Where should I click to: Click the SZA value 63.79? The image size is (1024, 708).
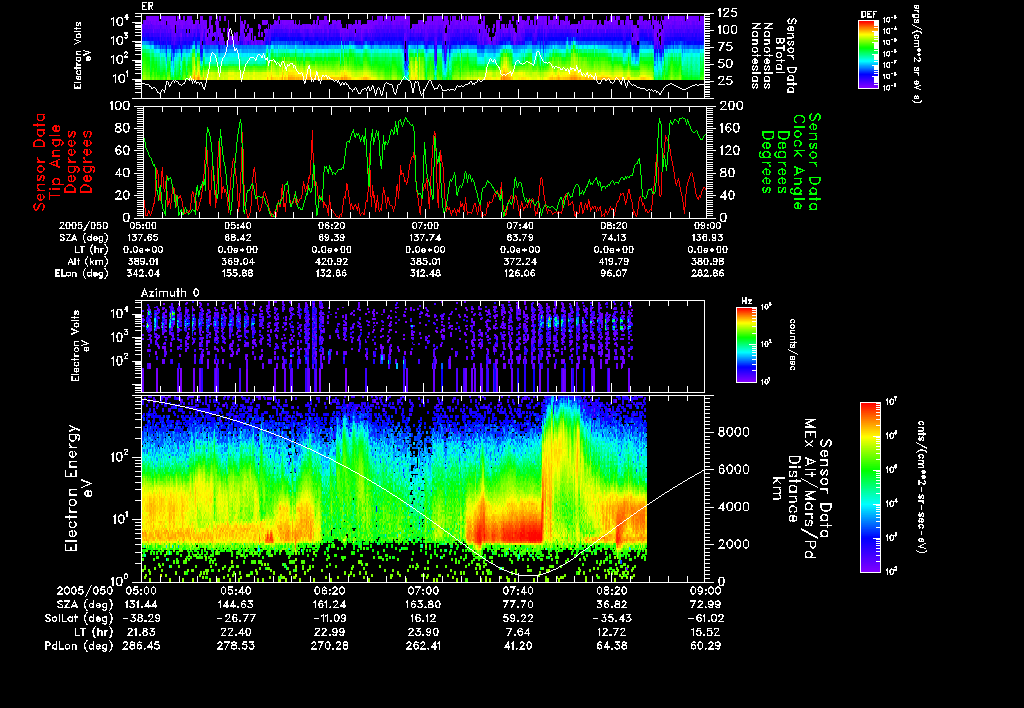pos(520,238)
